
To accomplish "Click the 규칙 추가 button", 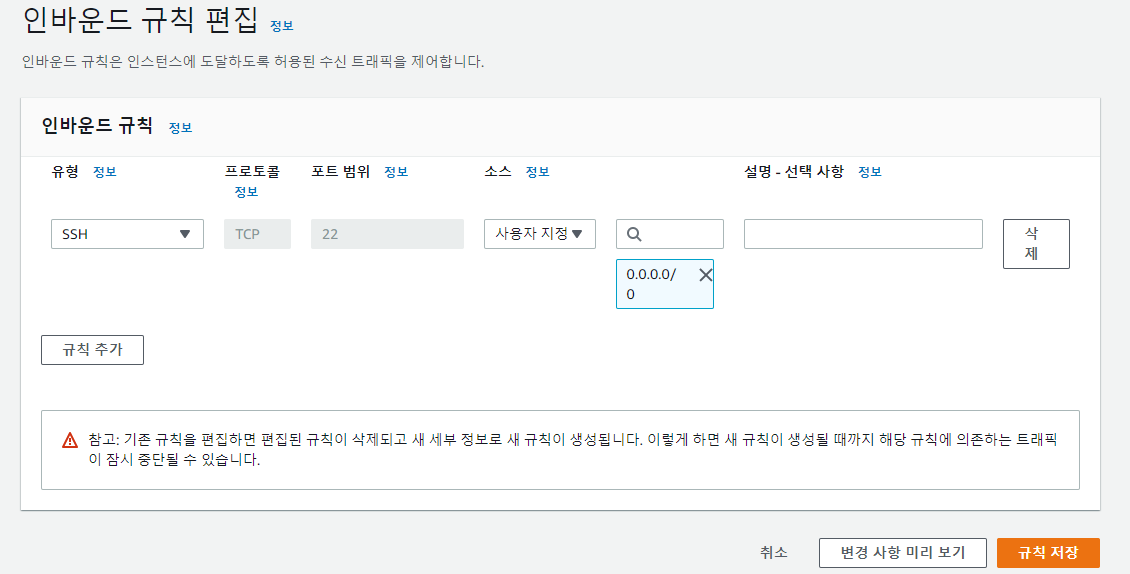I will pyautogui.click(x=92, y=350).
